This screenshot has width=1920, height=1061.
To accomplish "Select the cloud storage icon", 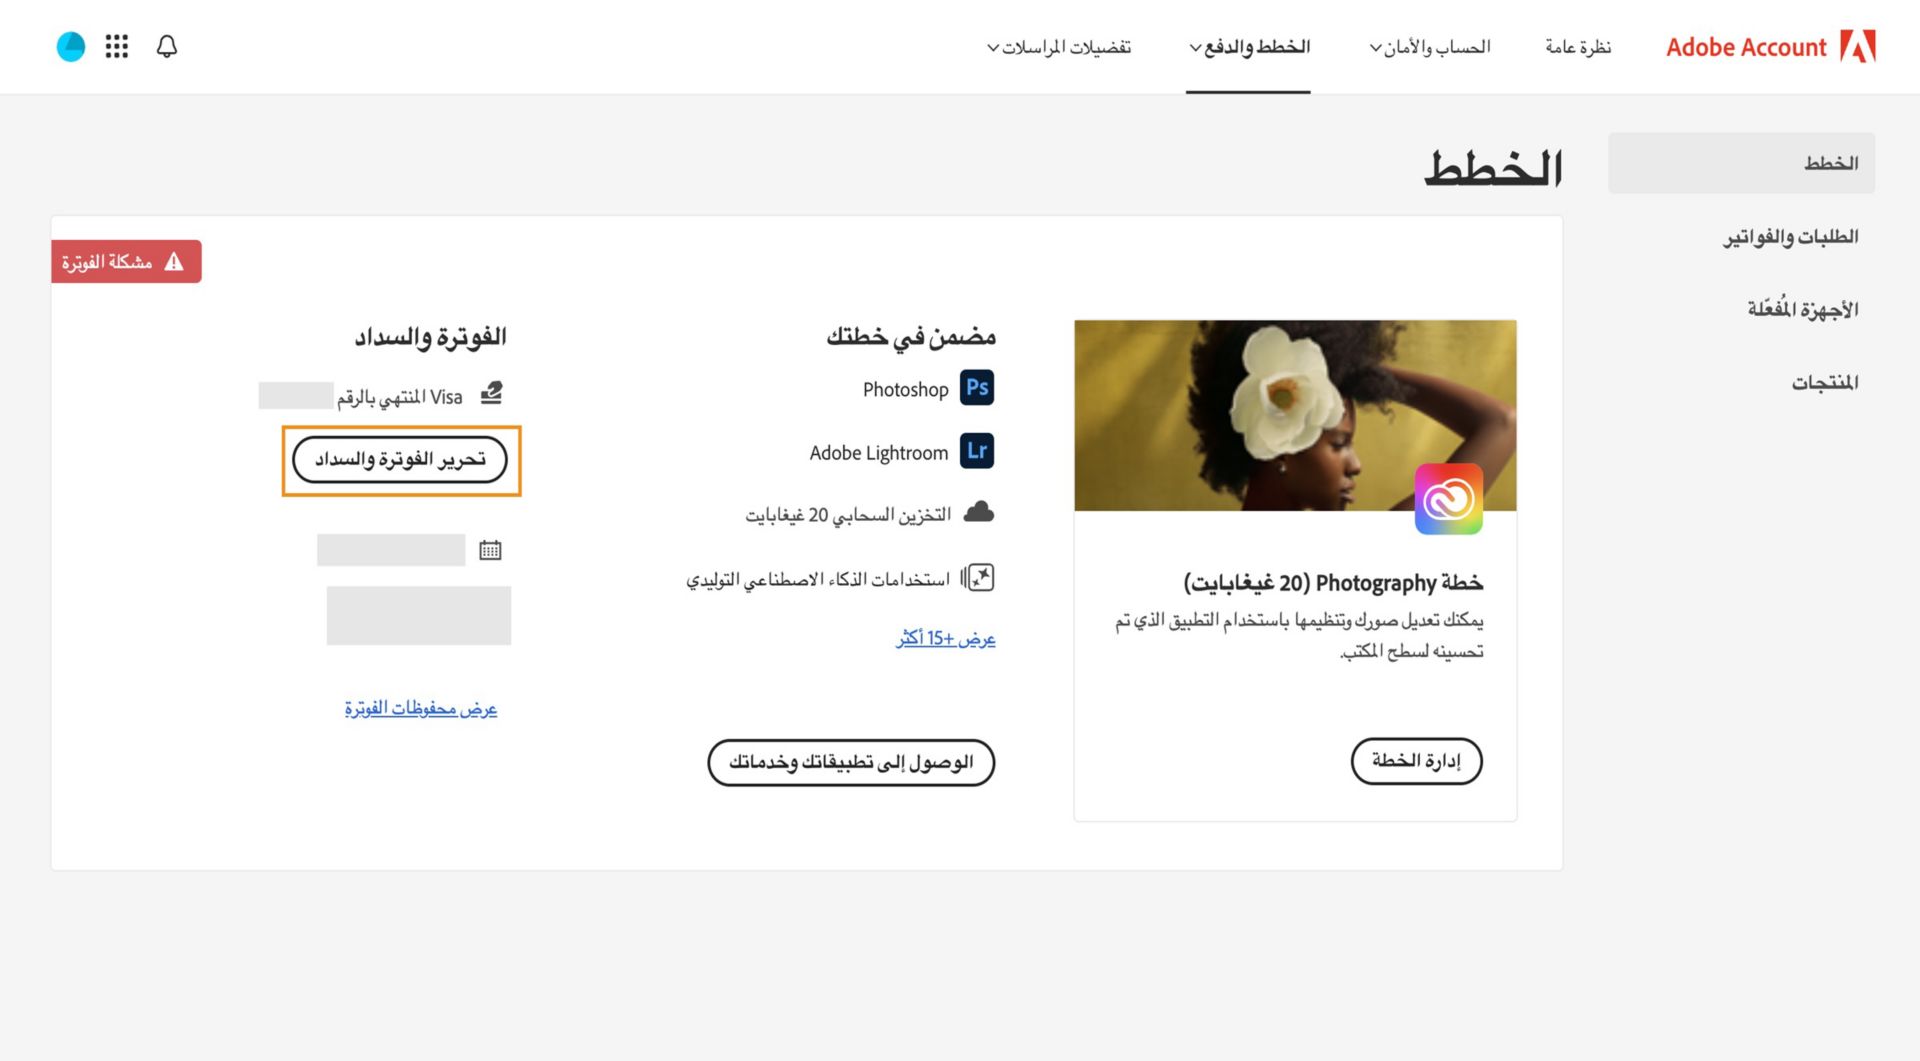I will tap(979, 513).
